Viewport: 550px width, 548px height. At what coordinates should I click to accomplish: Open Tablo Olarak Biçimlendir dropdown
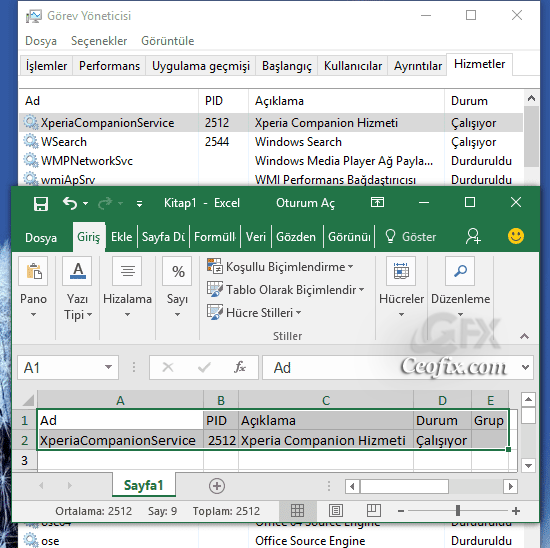click(x=286, y=290)
